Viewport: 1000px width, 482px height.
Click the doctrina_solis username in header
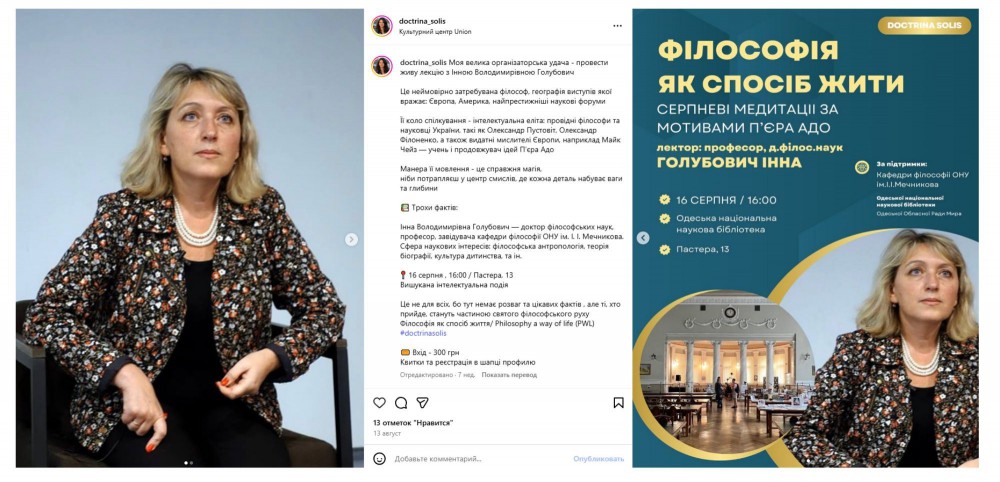tap(422, 21)
